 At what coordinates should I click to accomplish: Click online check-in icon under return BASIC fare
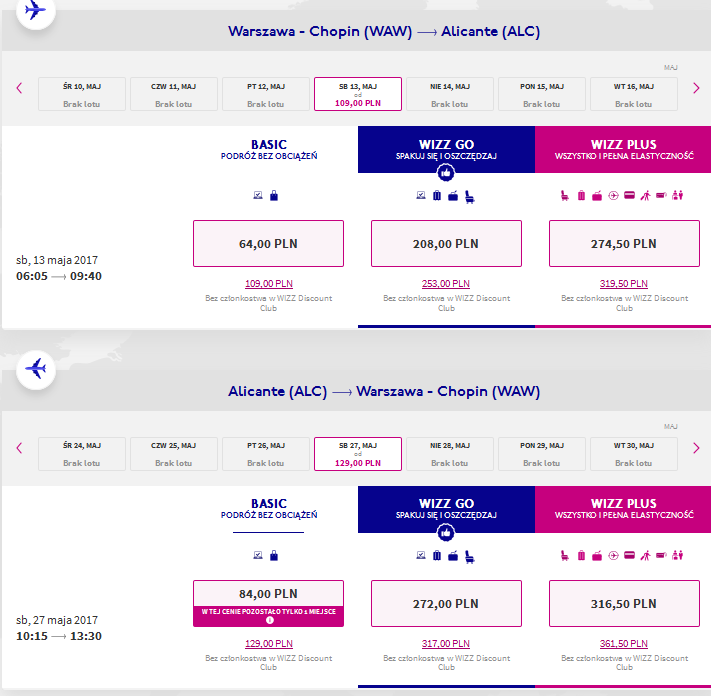[258, 555]
